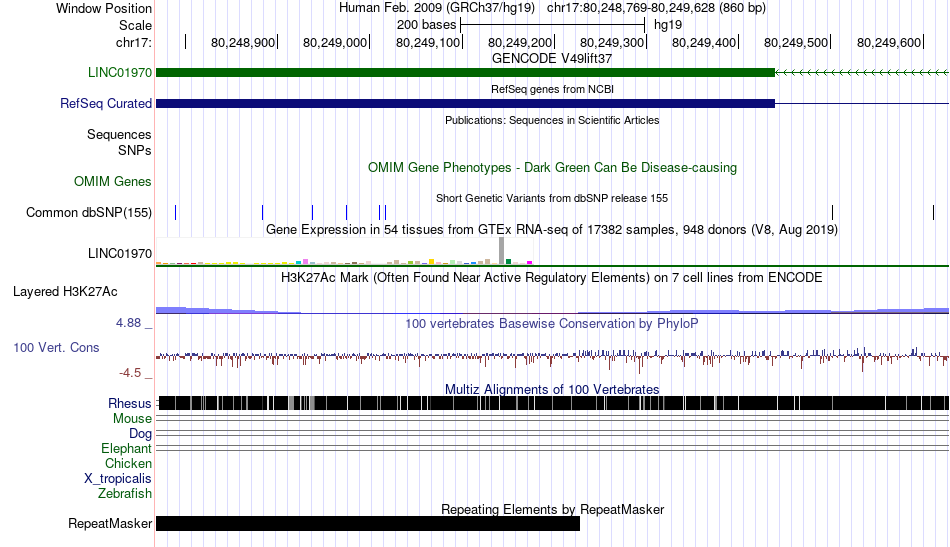
Task: Click the chr17: ruler label
Action: [134, 42]
